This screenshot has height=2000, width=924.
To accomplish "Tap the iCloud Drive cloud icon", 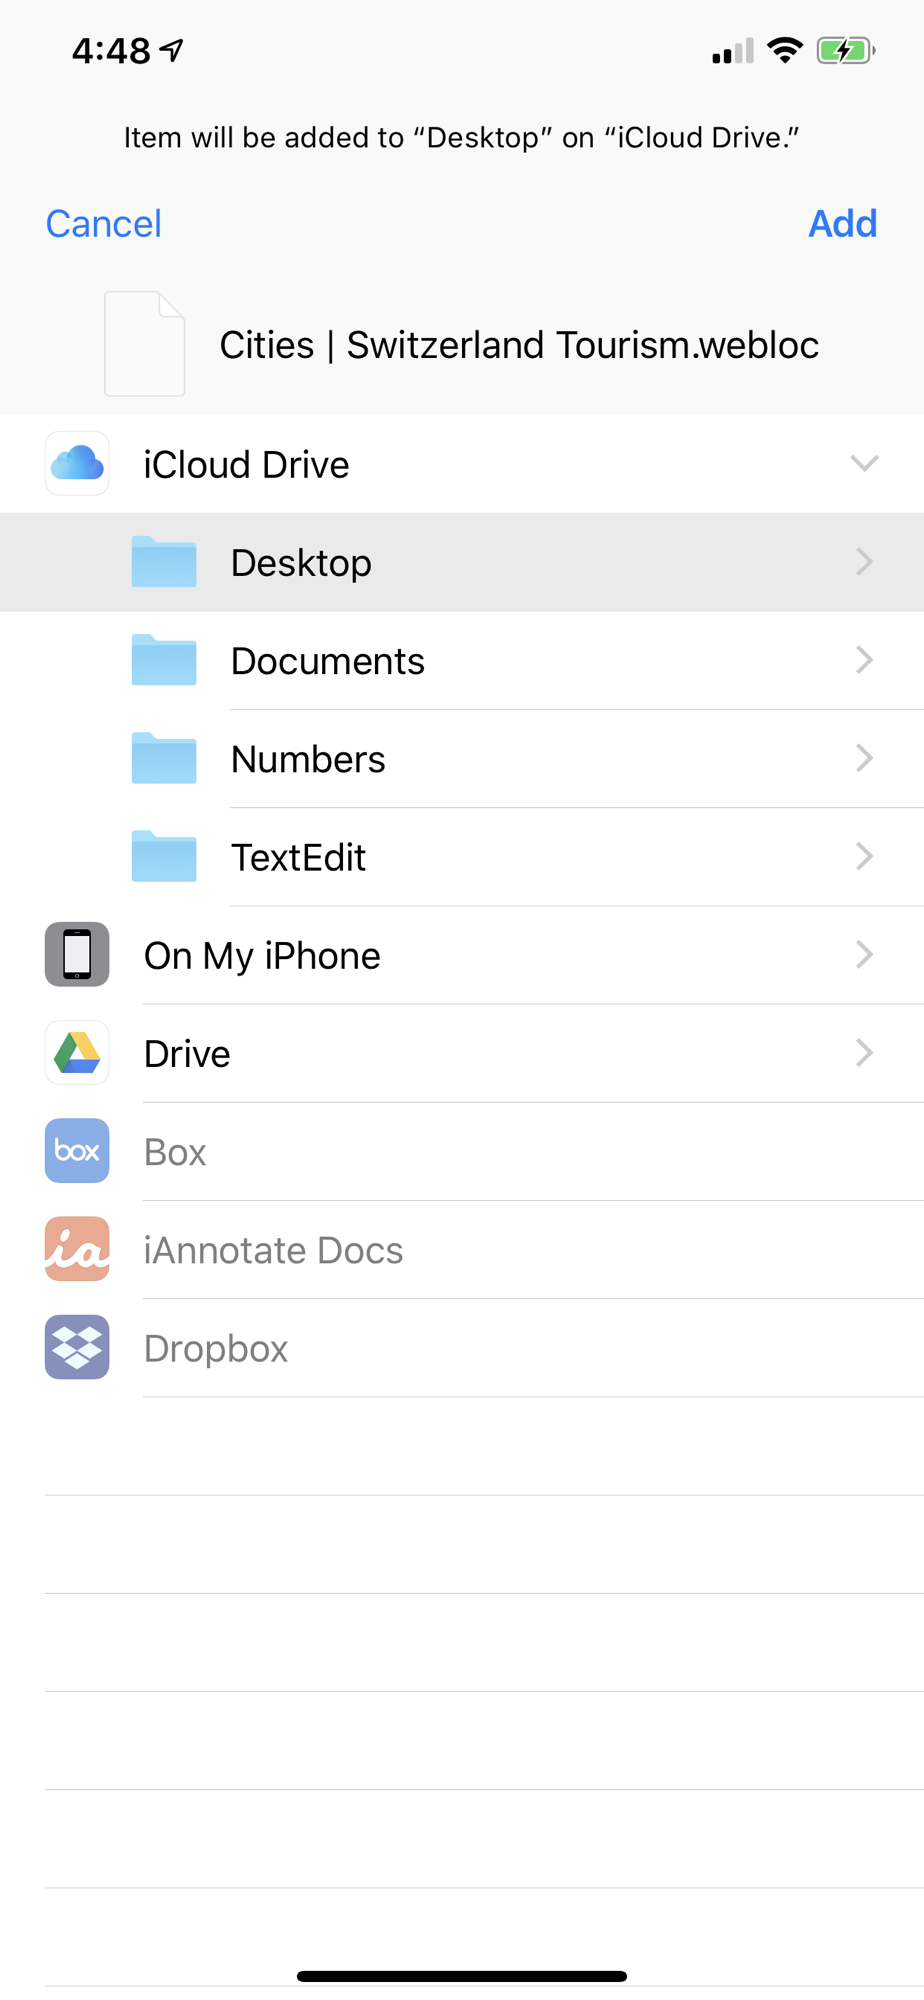I will click(77, 464).
